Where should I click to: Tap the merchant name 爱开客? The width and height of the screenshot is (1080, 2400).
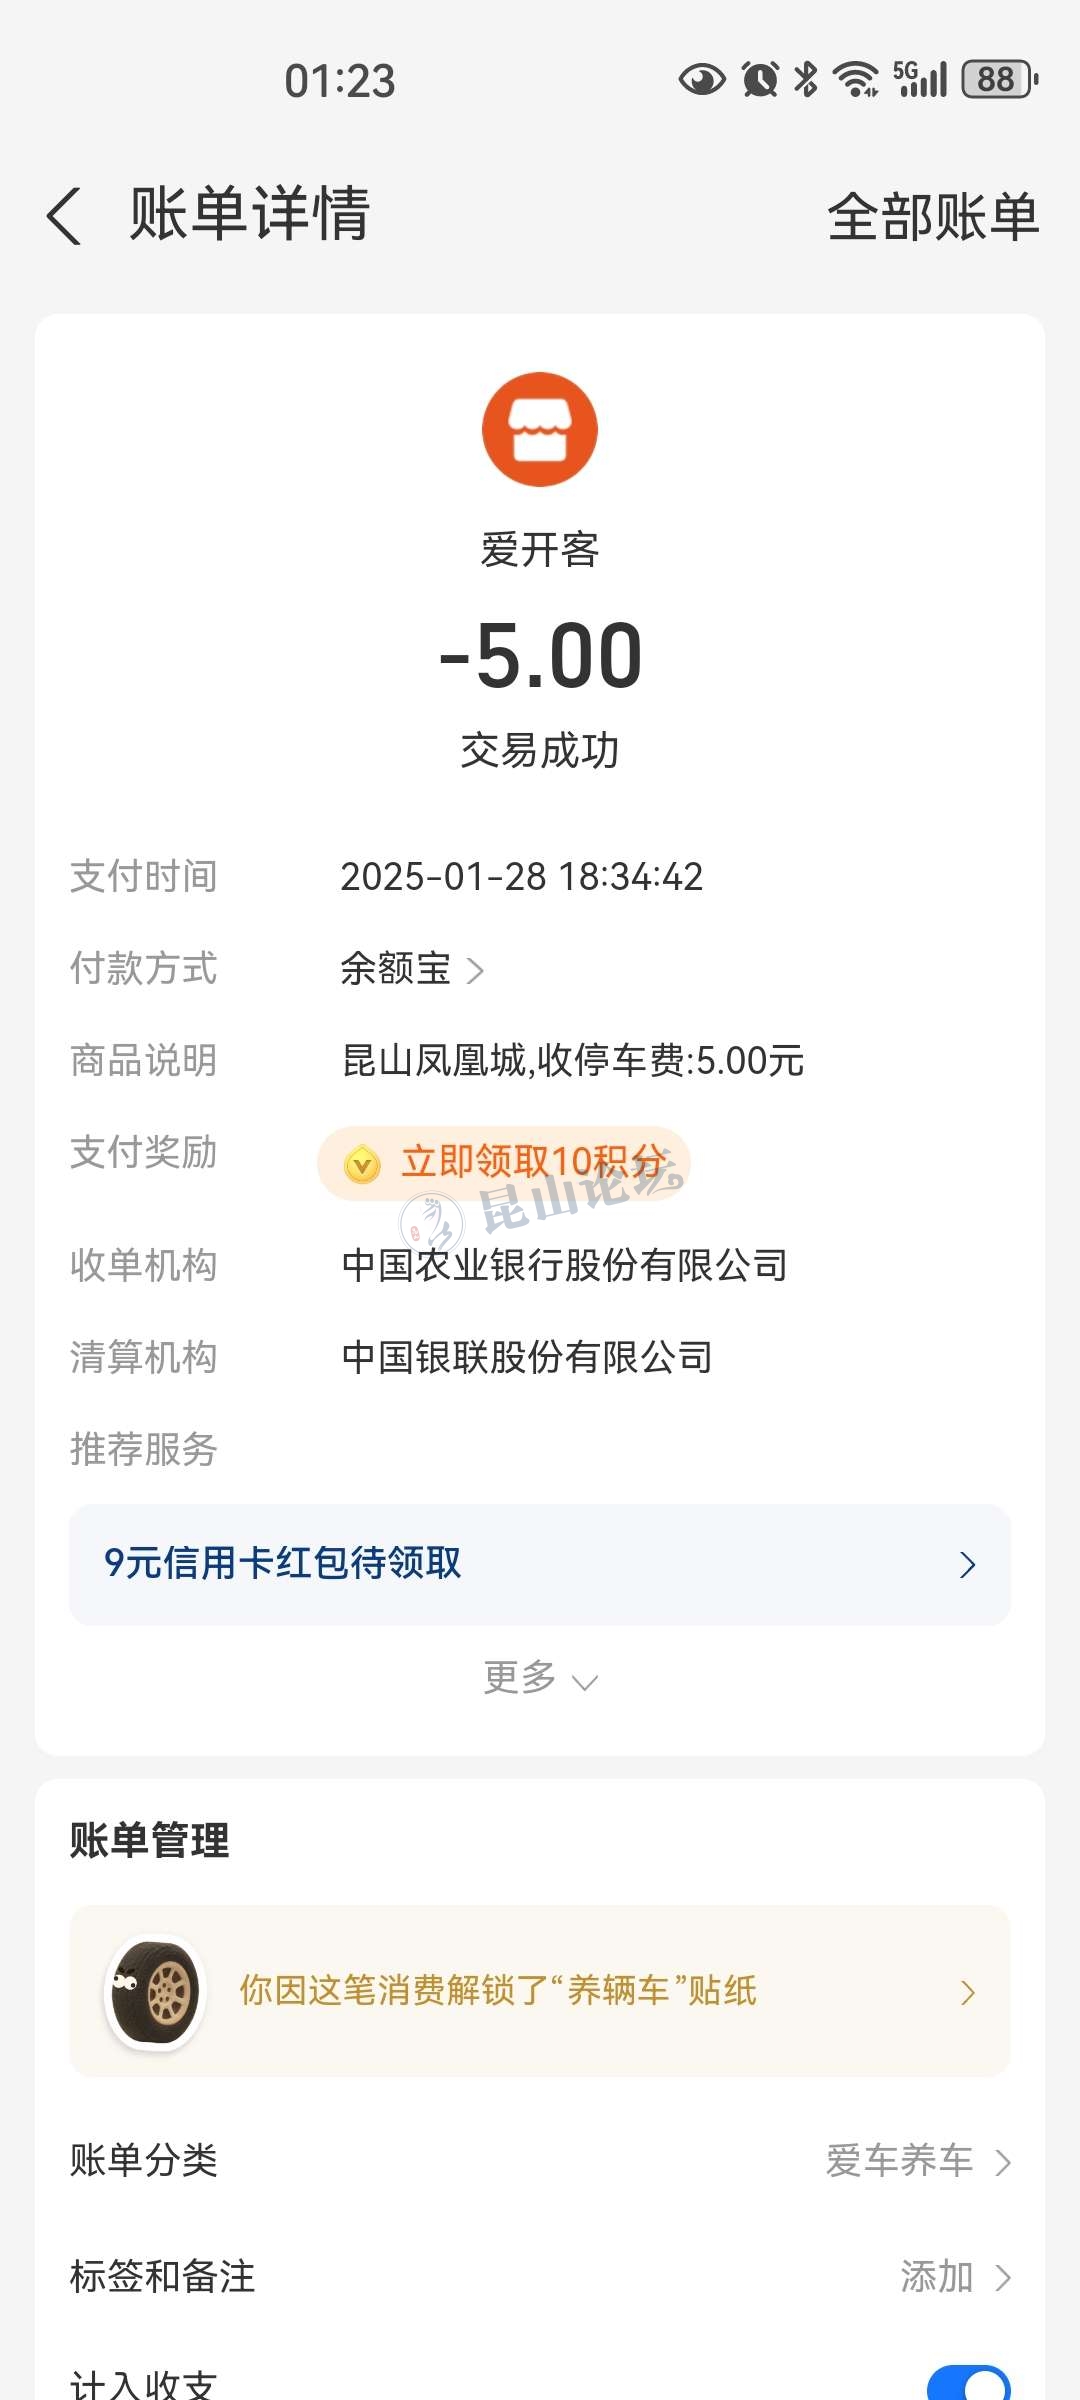540,550
